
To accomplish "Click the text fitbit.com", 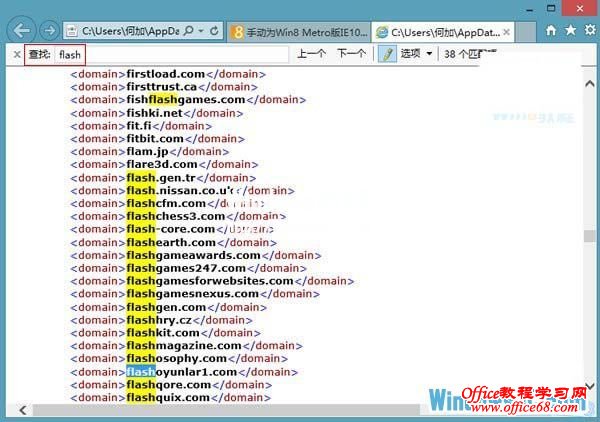I will coord(155,138).
